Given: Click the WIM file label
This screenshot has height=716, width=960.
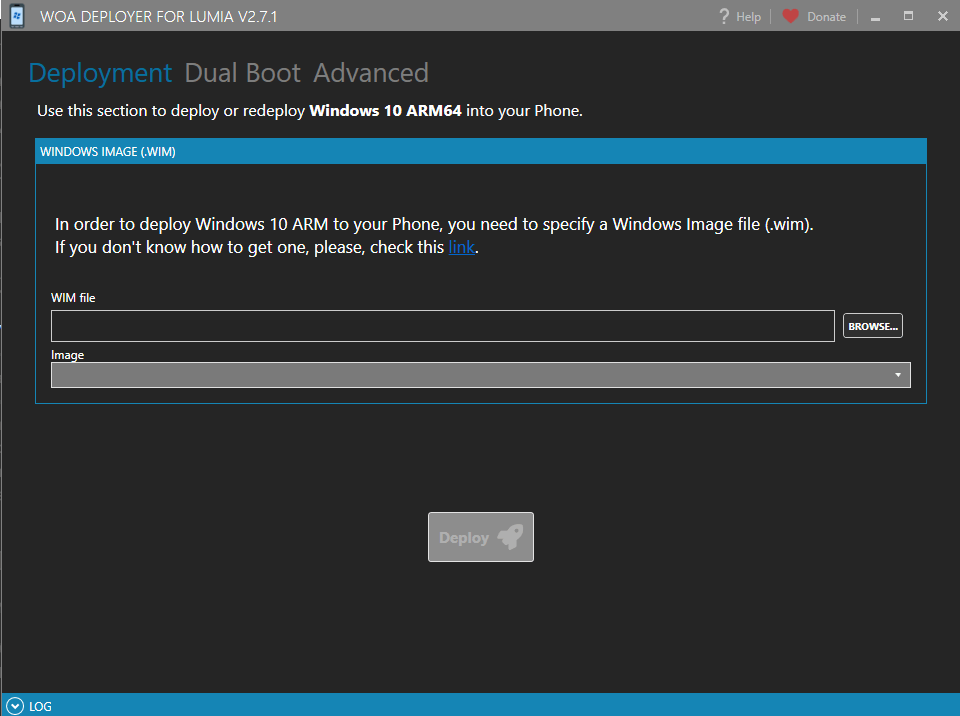Looking at the screenshot, I should tap(73, 298).
